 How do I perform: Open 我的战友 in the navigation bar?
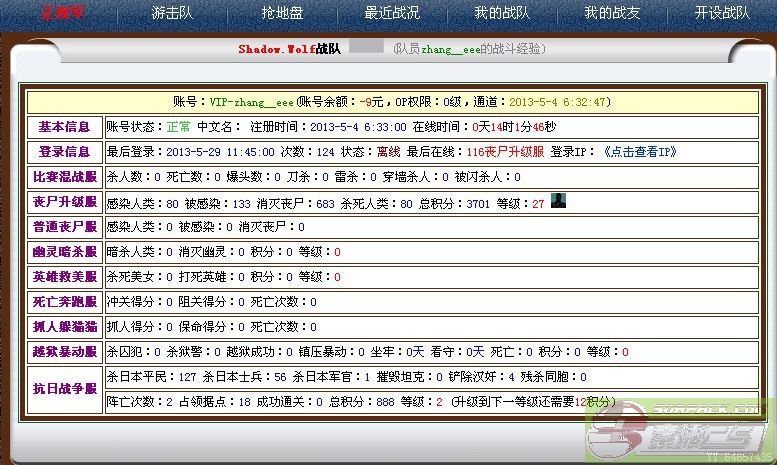pos(611,13)
